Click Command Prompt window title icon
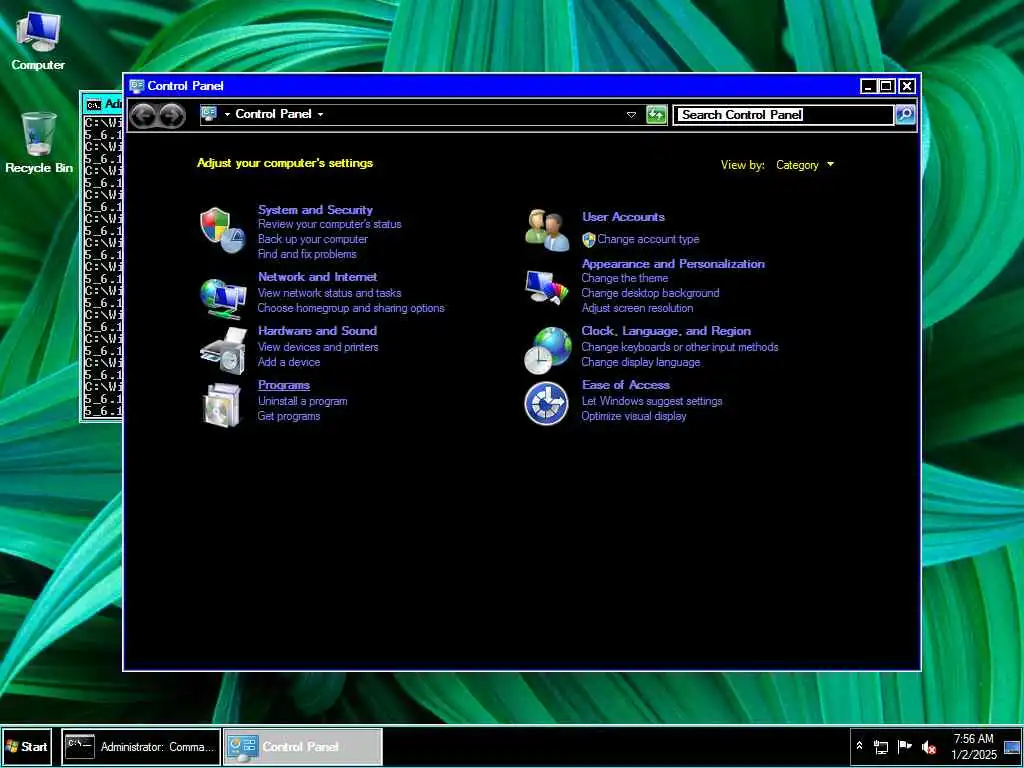The image size is (1024, 768). tap(94, 104)
